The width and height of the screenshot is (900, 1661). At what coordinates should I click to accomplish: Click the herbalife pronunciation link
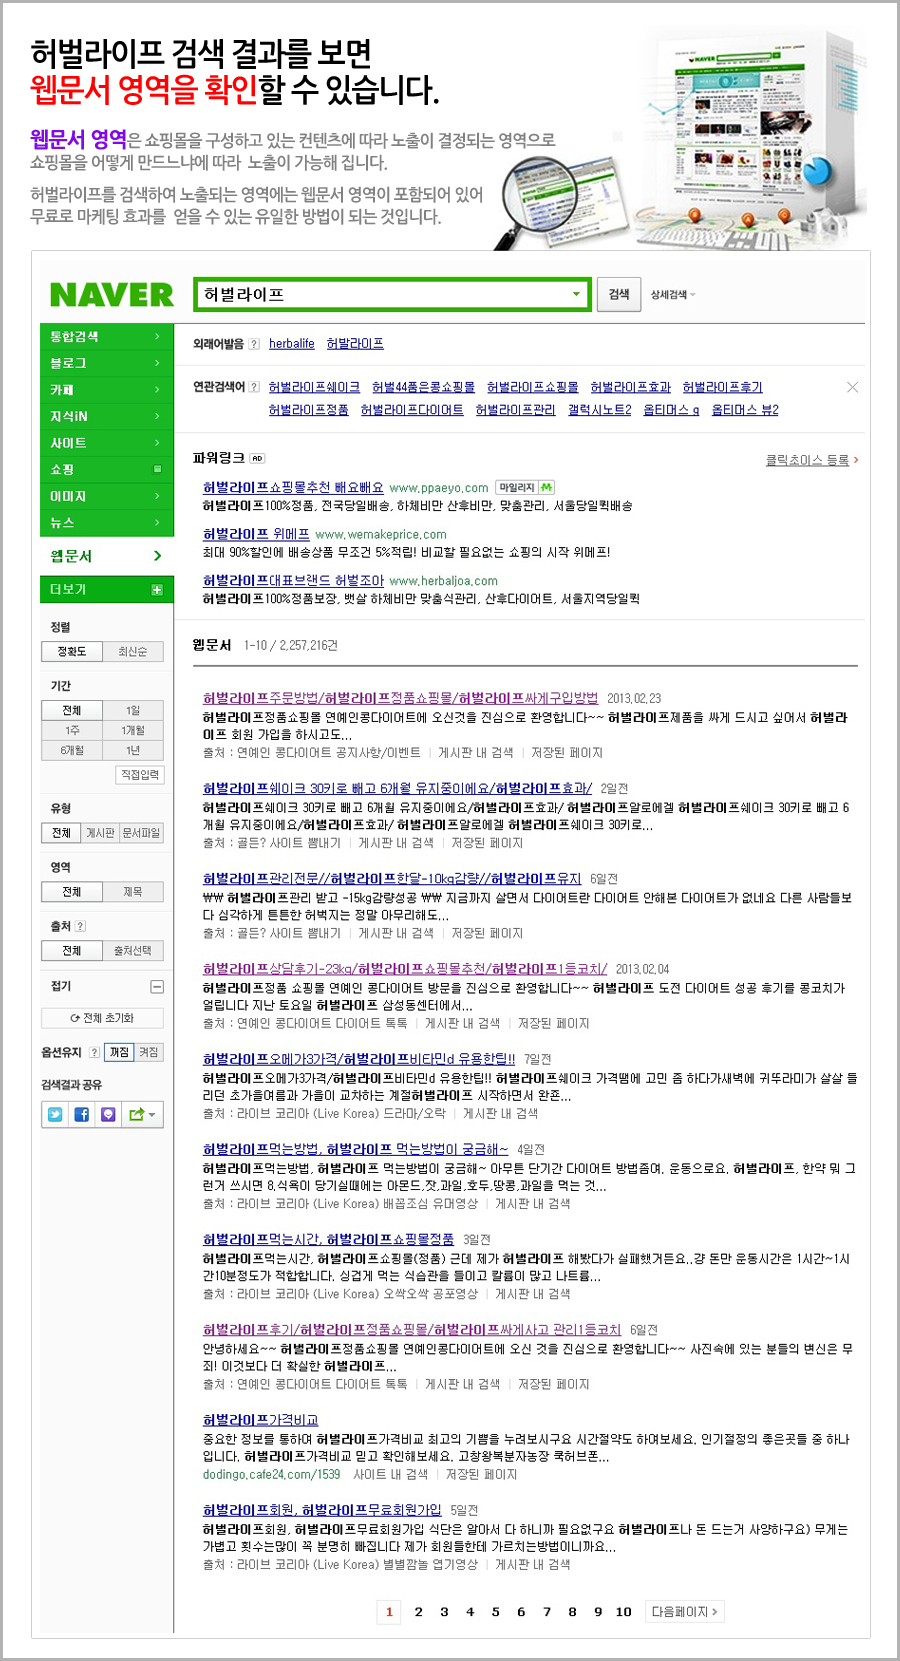[292, 344]
